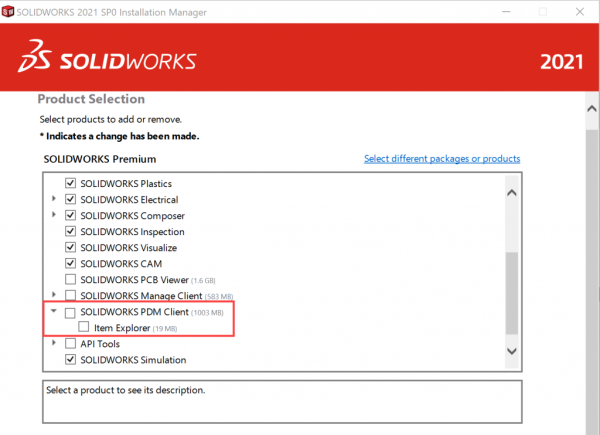Open the Select different packages or products link
This screenshot has width=600, height=435.
[x=441, y=159]
